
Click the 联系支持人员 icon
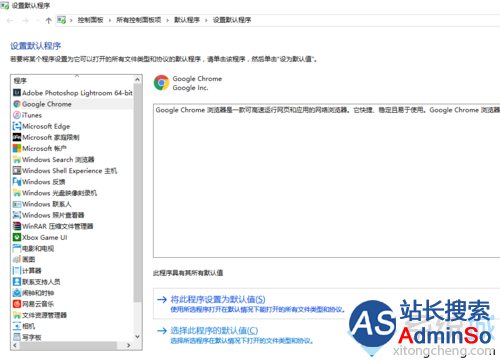[17, 282]
